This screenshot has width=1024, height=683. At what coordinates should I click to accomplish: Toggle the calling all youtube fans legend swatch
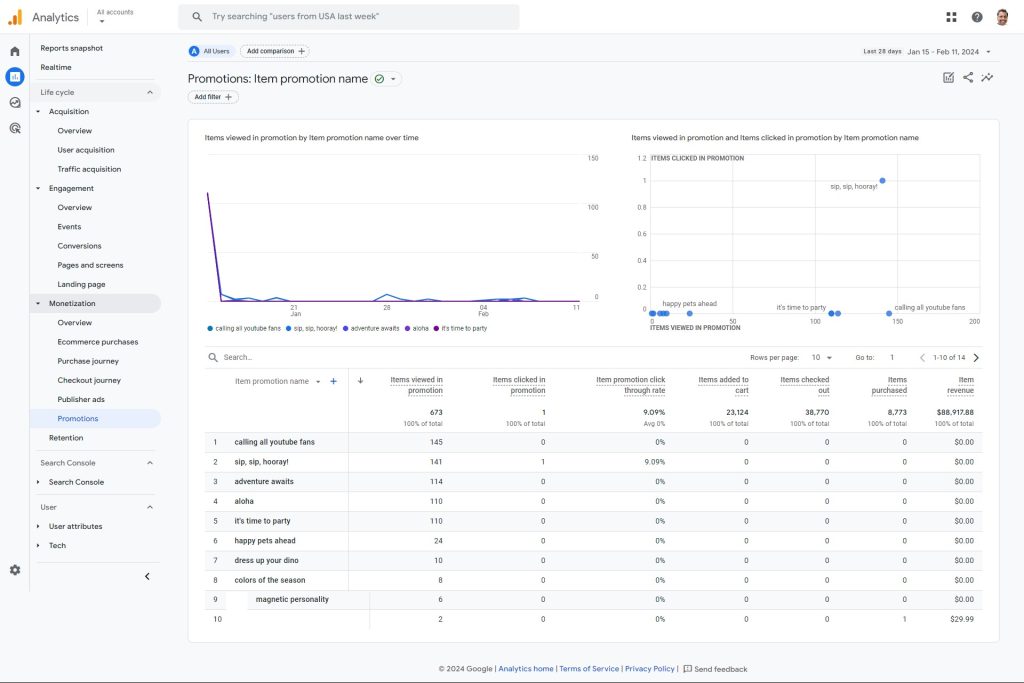point(210,328)
